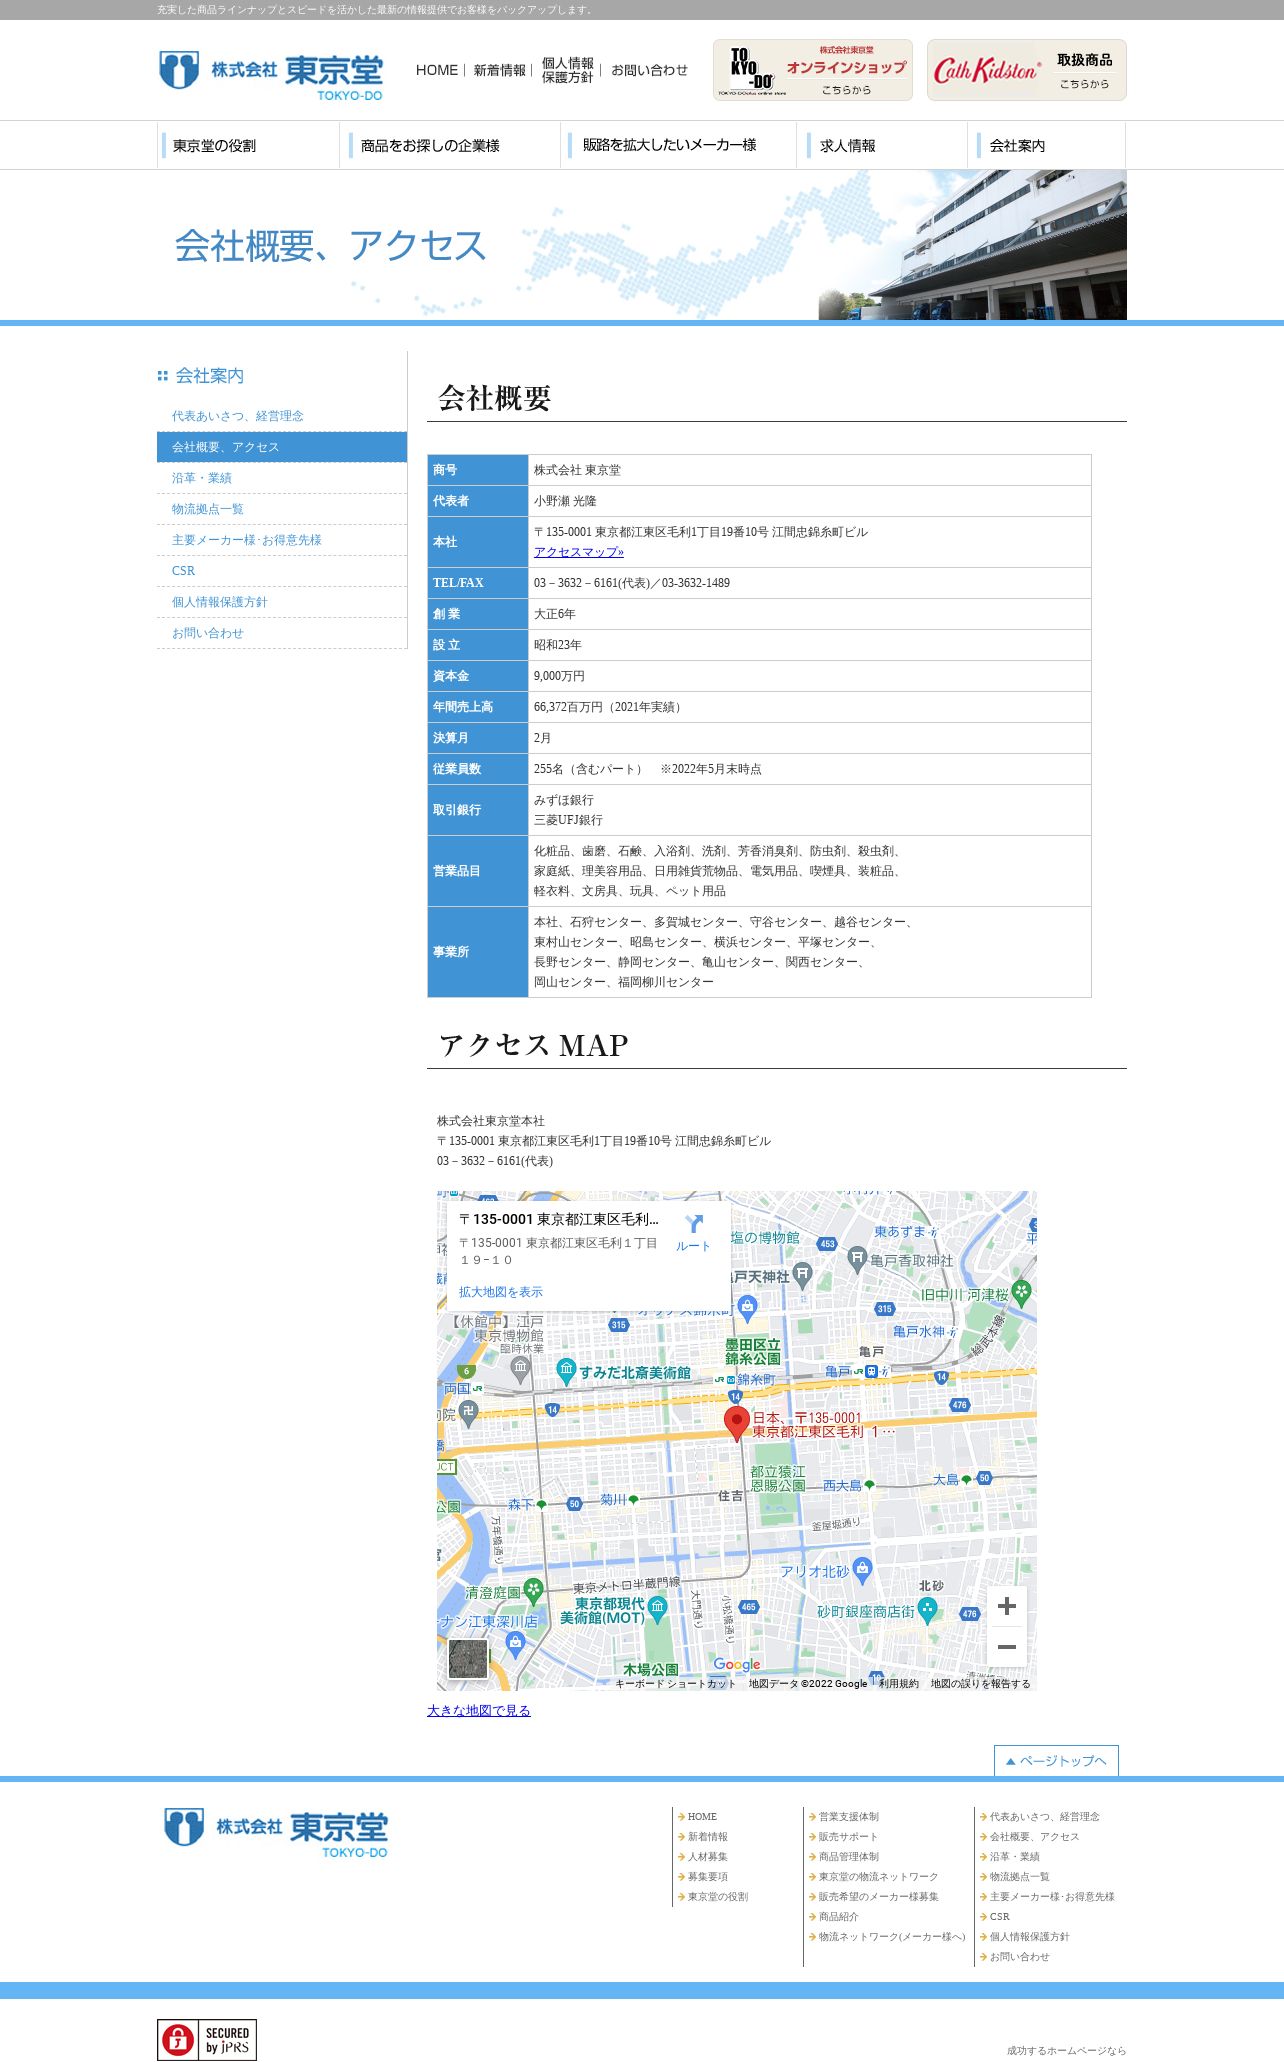Click キーボード ショートカット on the map footer
This screenshot has height=2062, width=1284.
(x=675, y=1683)
